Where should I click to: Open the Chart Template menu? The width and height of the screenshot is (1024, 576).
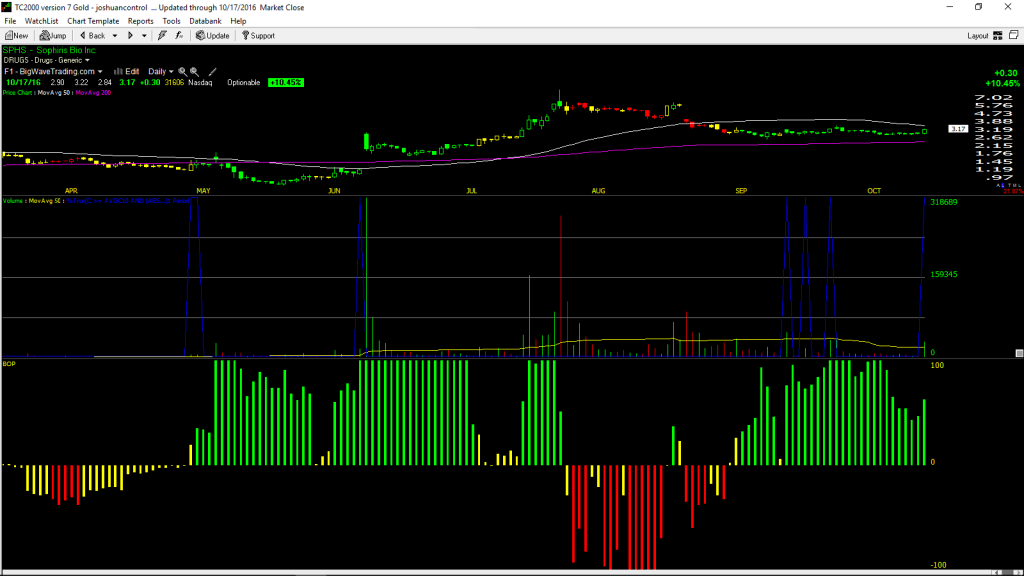point(93,21)
